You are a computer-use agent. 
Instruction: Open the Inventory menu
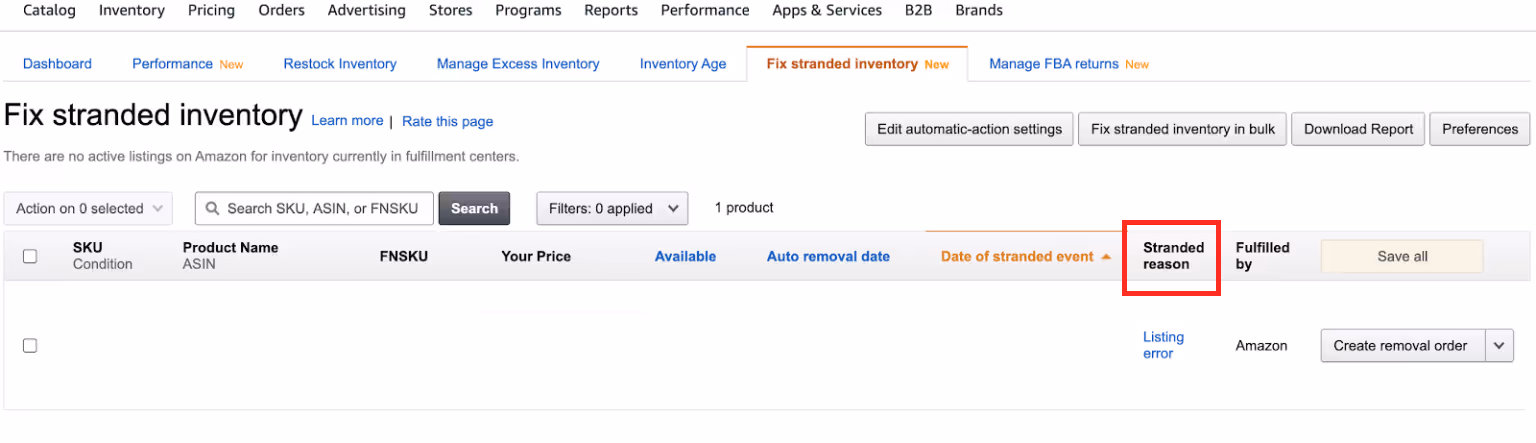(x=131, y=11)
